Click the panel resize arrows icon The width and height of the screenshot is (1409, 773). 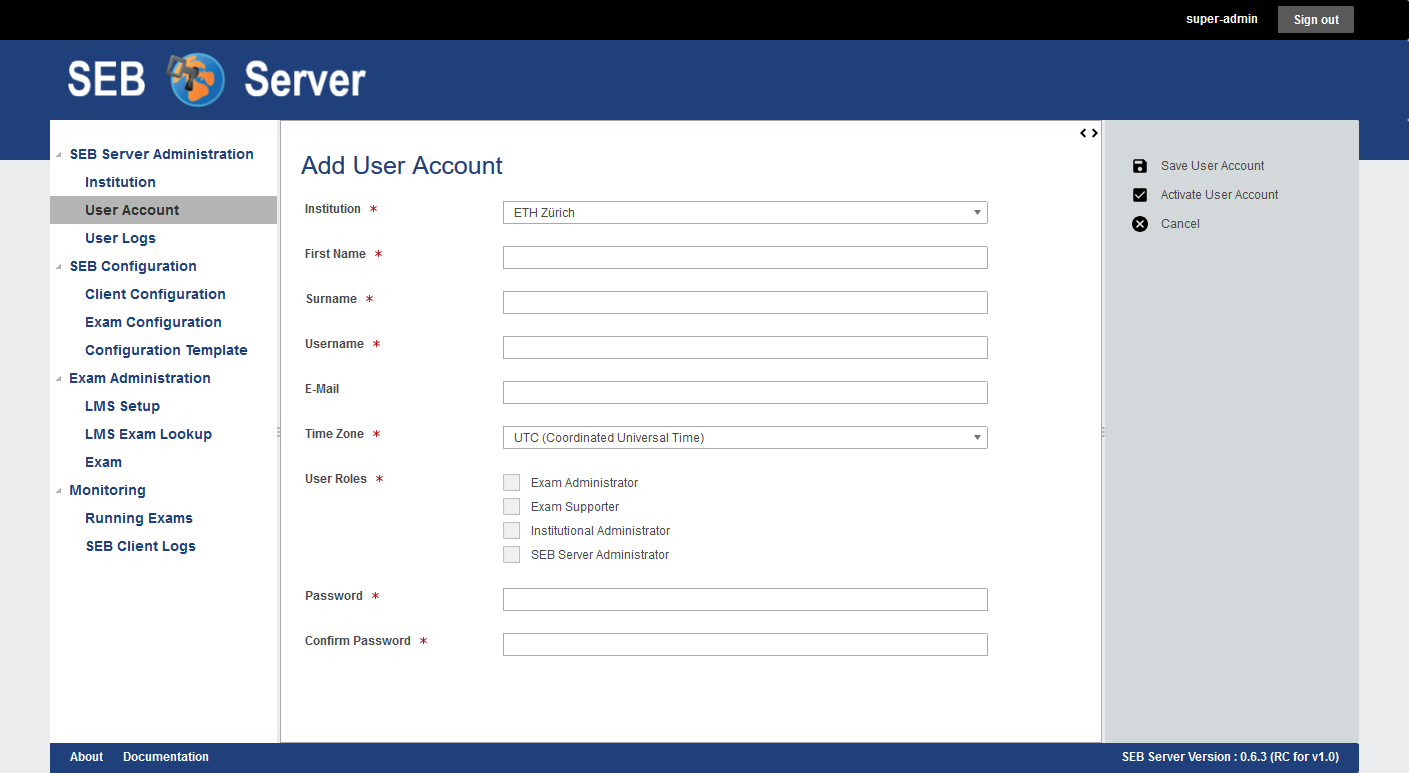tap(1089, 133)
